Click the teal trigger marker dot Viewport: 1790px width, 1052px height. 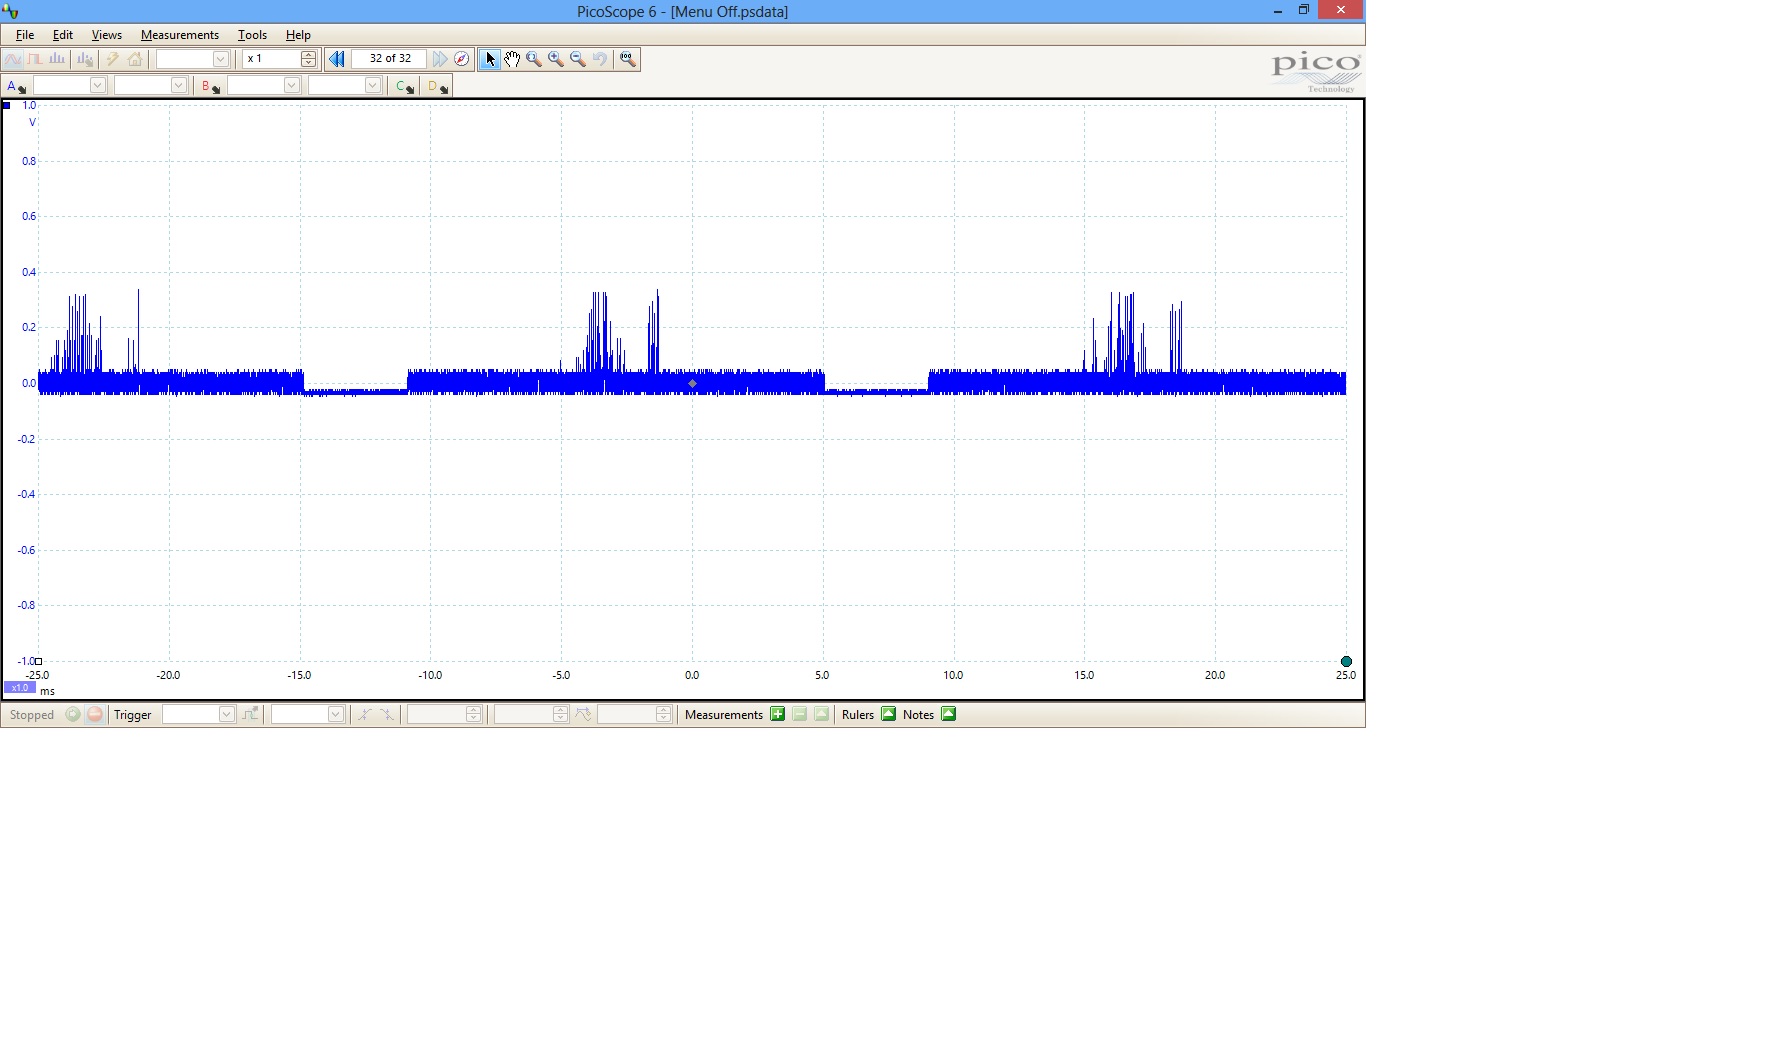tap(1346, 661)
